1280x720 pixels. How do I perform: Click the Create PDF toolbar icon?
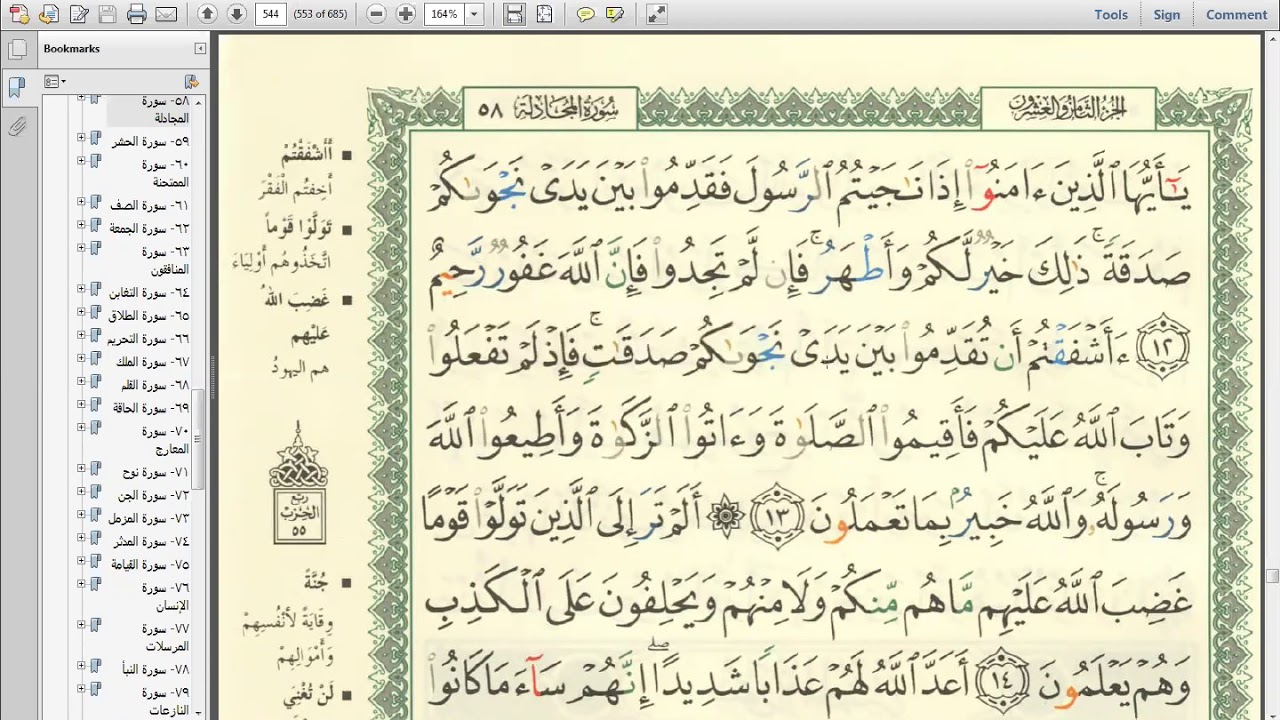pyautogui.click(x=19, y=14)
